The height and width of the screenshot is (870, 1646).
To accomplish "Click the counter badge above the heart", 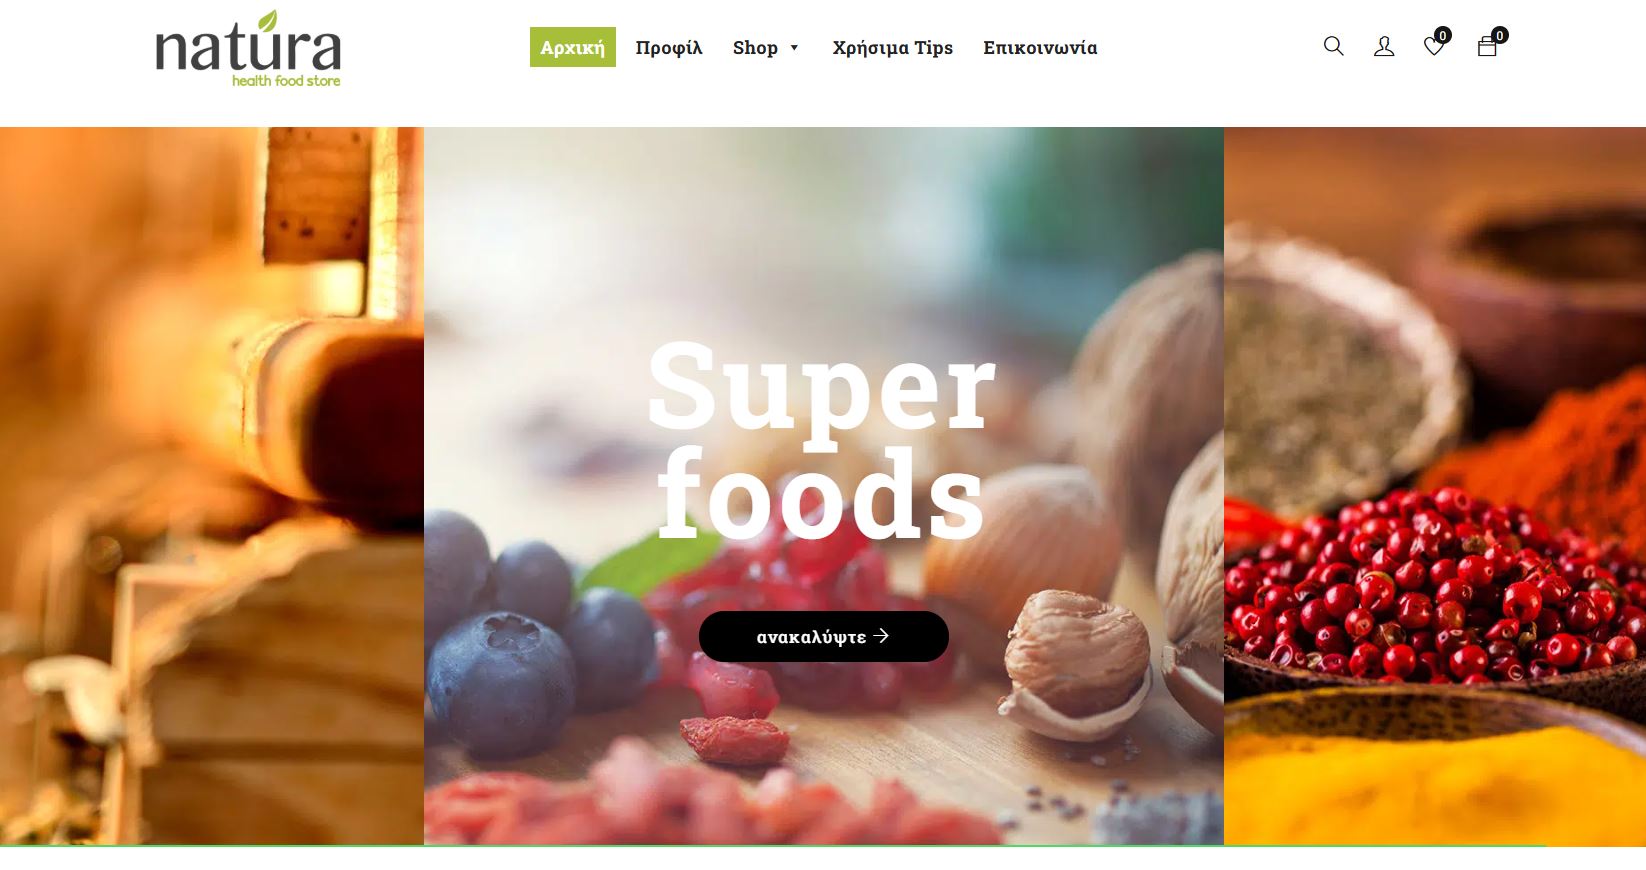I will 1442,35.
